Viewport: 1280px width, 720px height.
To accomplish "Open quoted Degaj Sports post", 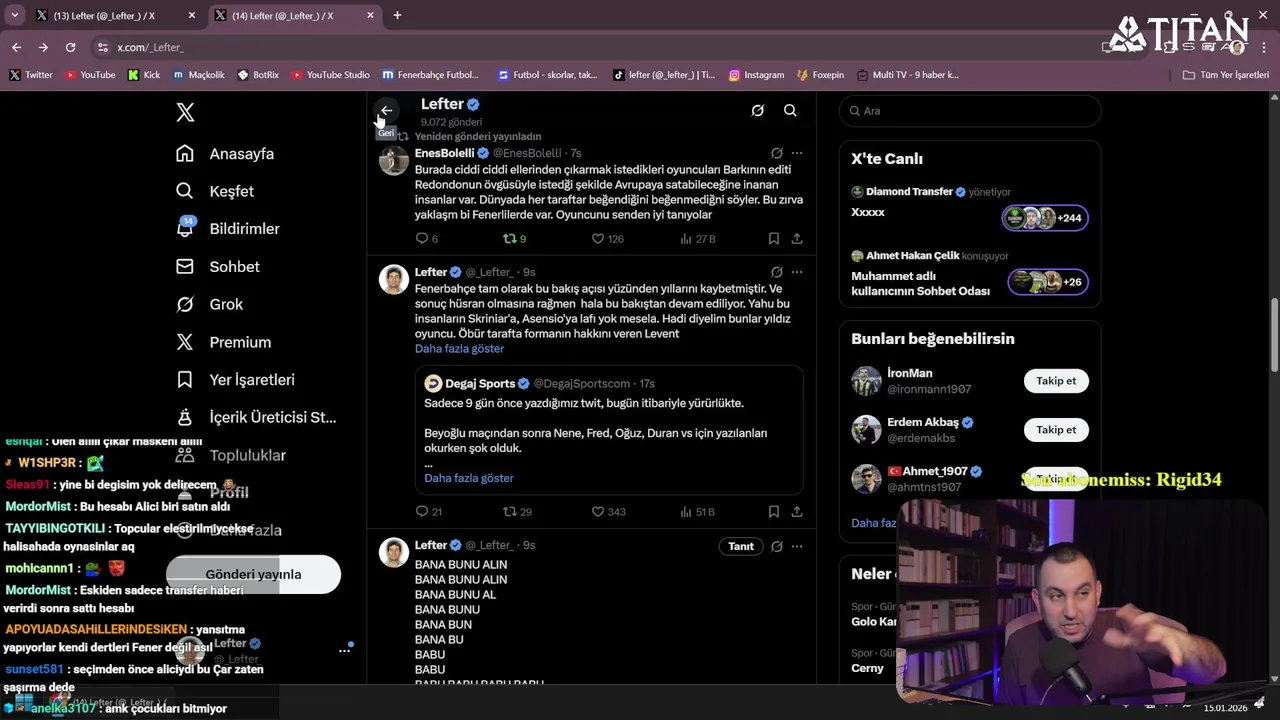I will point(609,430).
